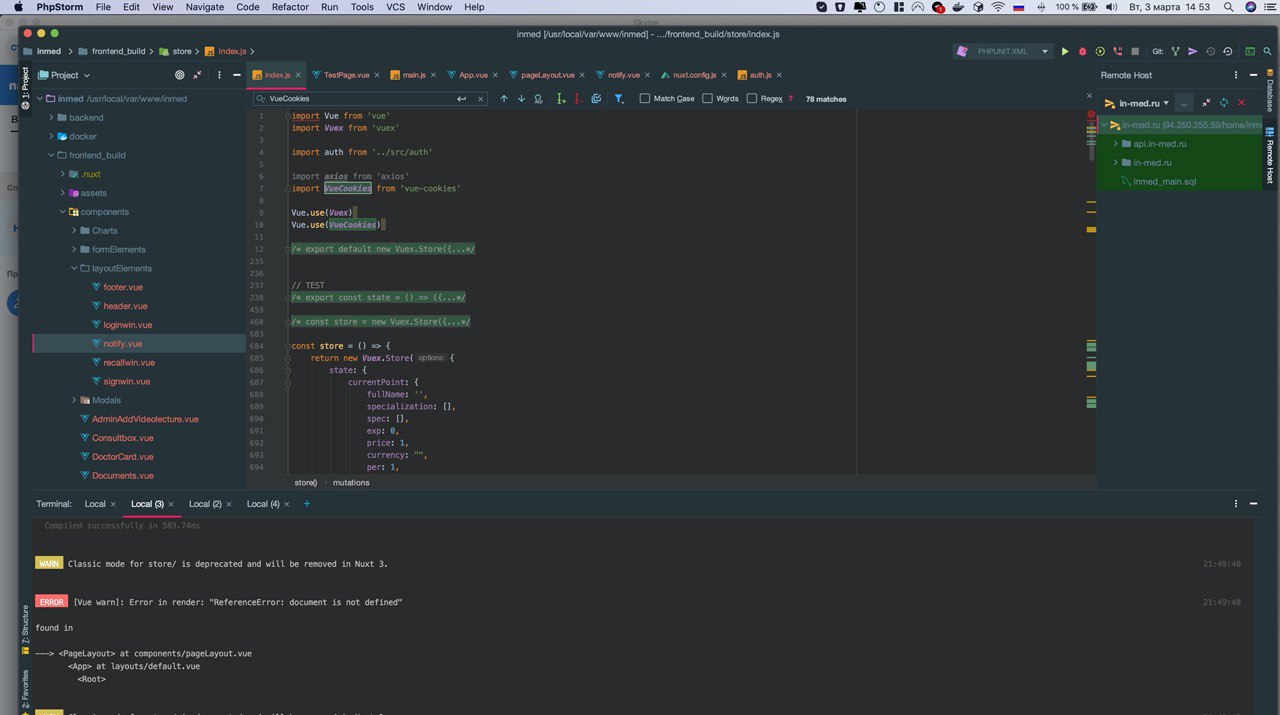Enable the Regex checkbox

[752, 98]
